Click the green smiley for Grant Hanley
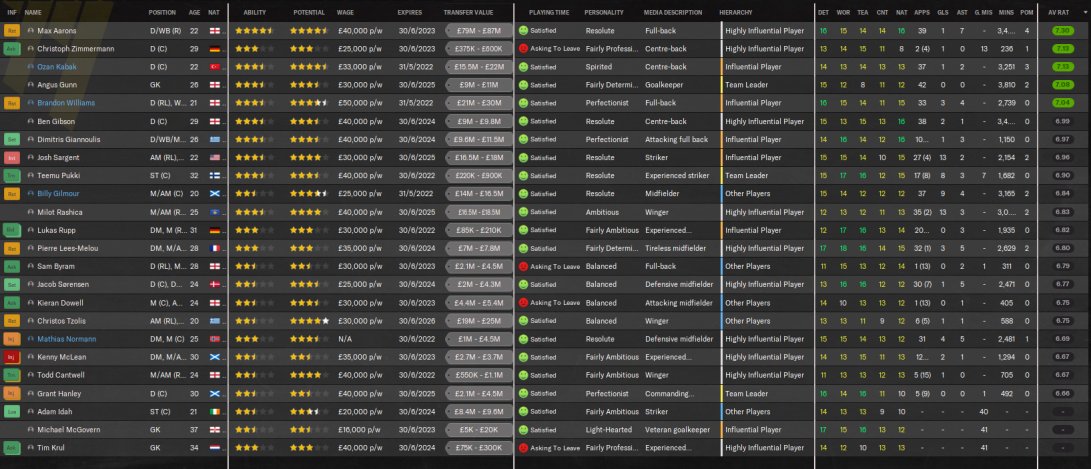 pos(523,393)
